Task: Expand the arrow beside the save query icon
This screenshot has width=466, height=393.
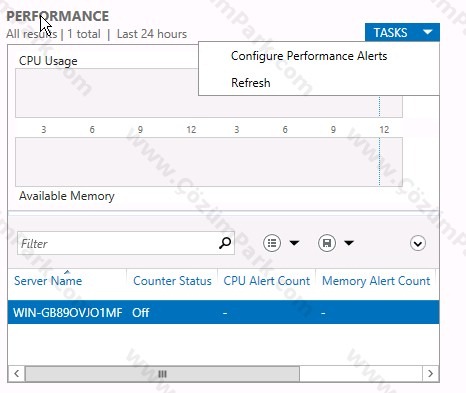Action: tap(349, 243)
